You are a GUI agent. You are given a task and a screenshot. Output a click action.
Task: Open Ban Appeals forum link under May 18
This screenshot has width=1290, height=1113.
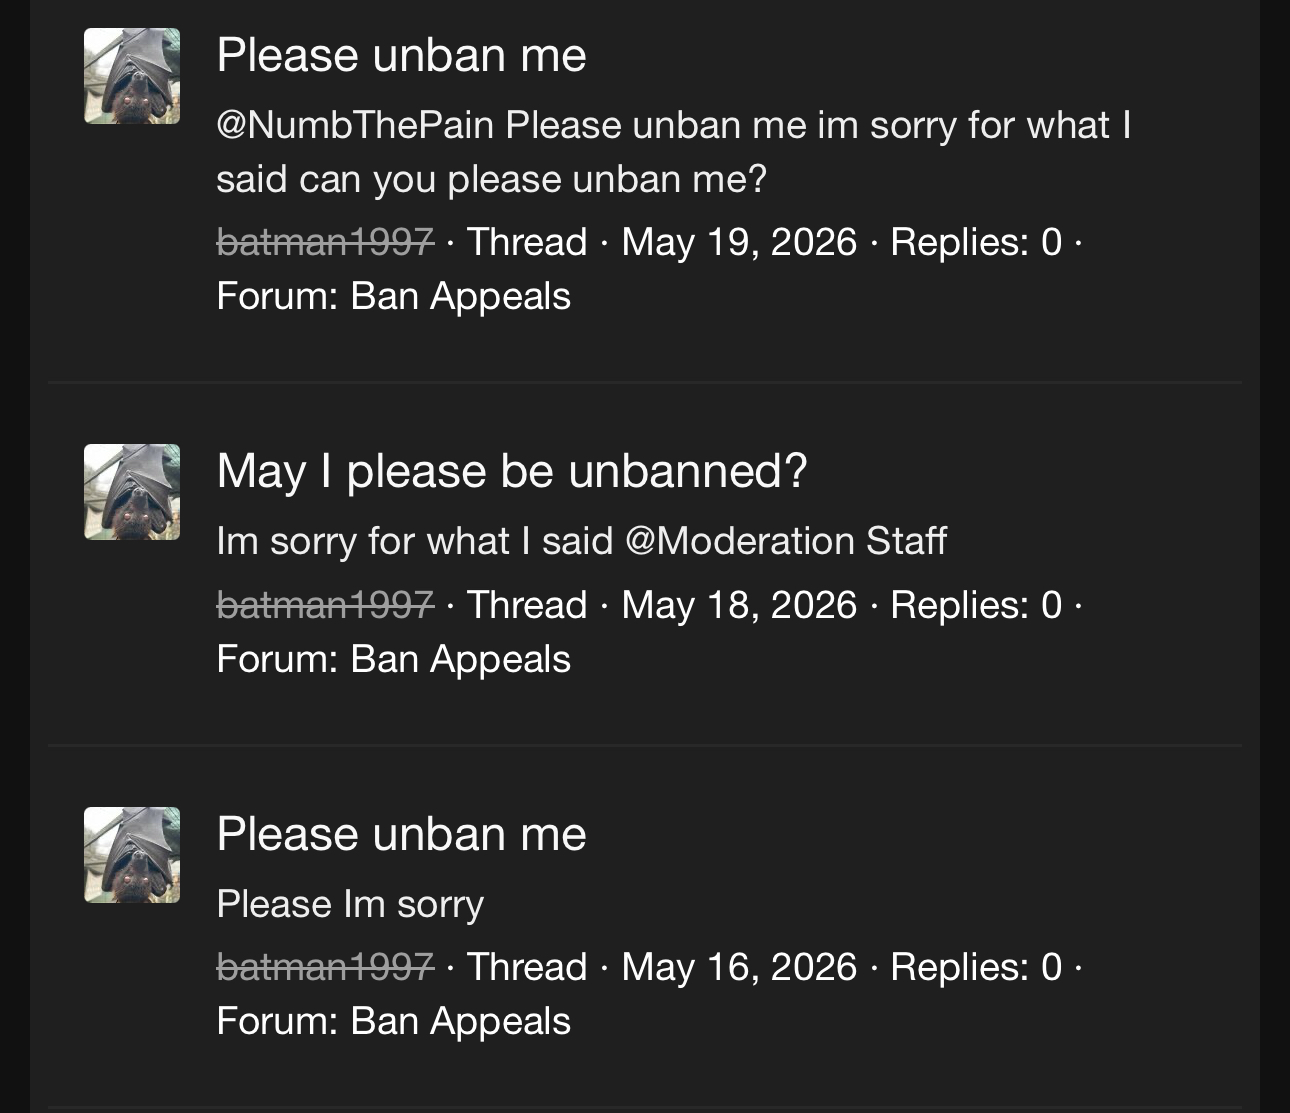coord(460,660)
